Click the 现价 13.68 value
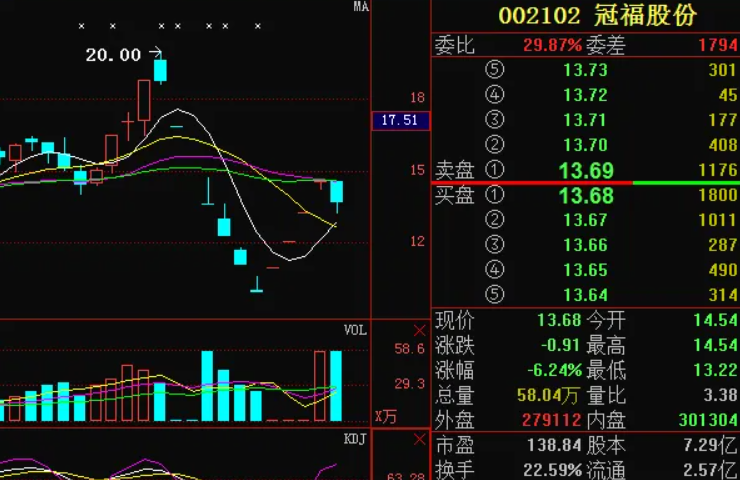The height and width of the screenshot is (480, 740). (559, 320)
